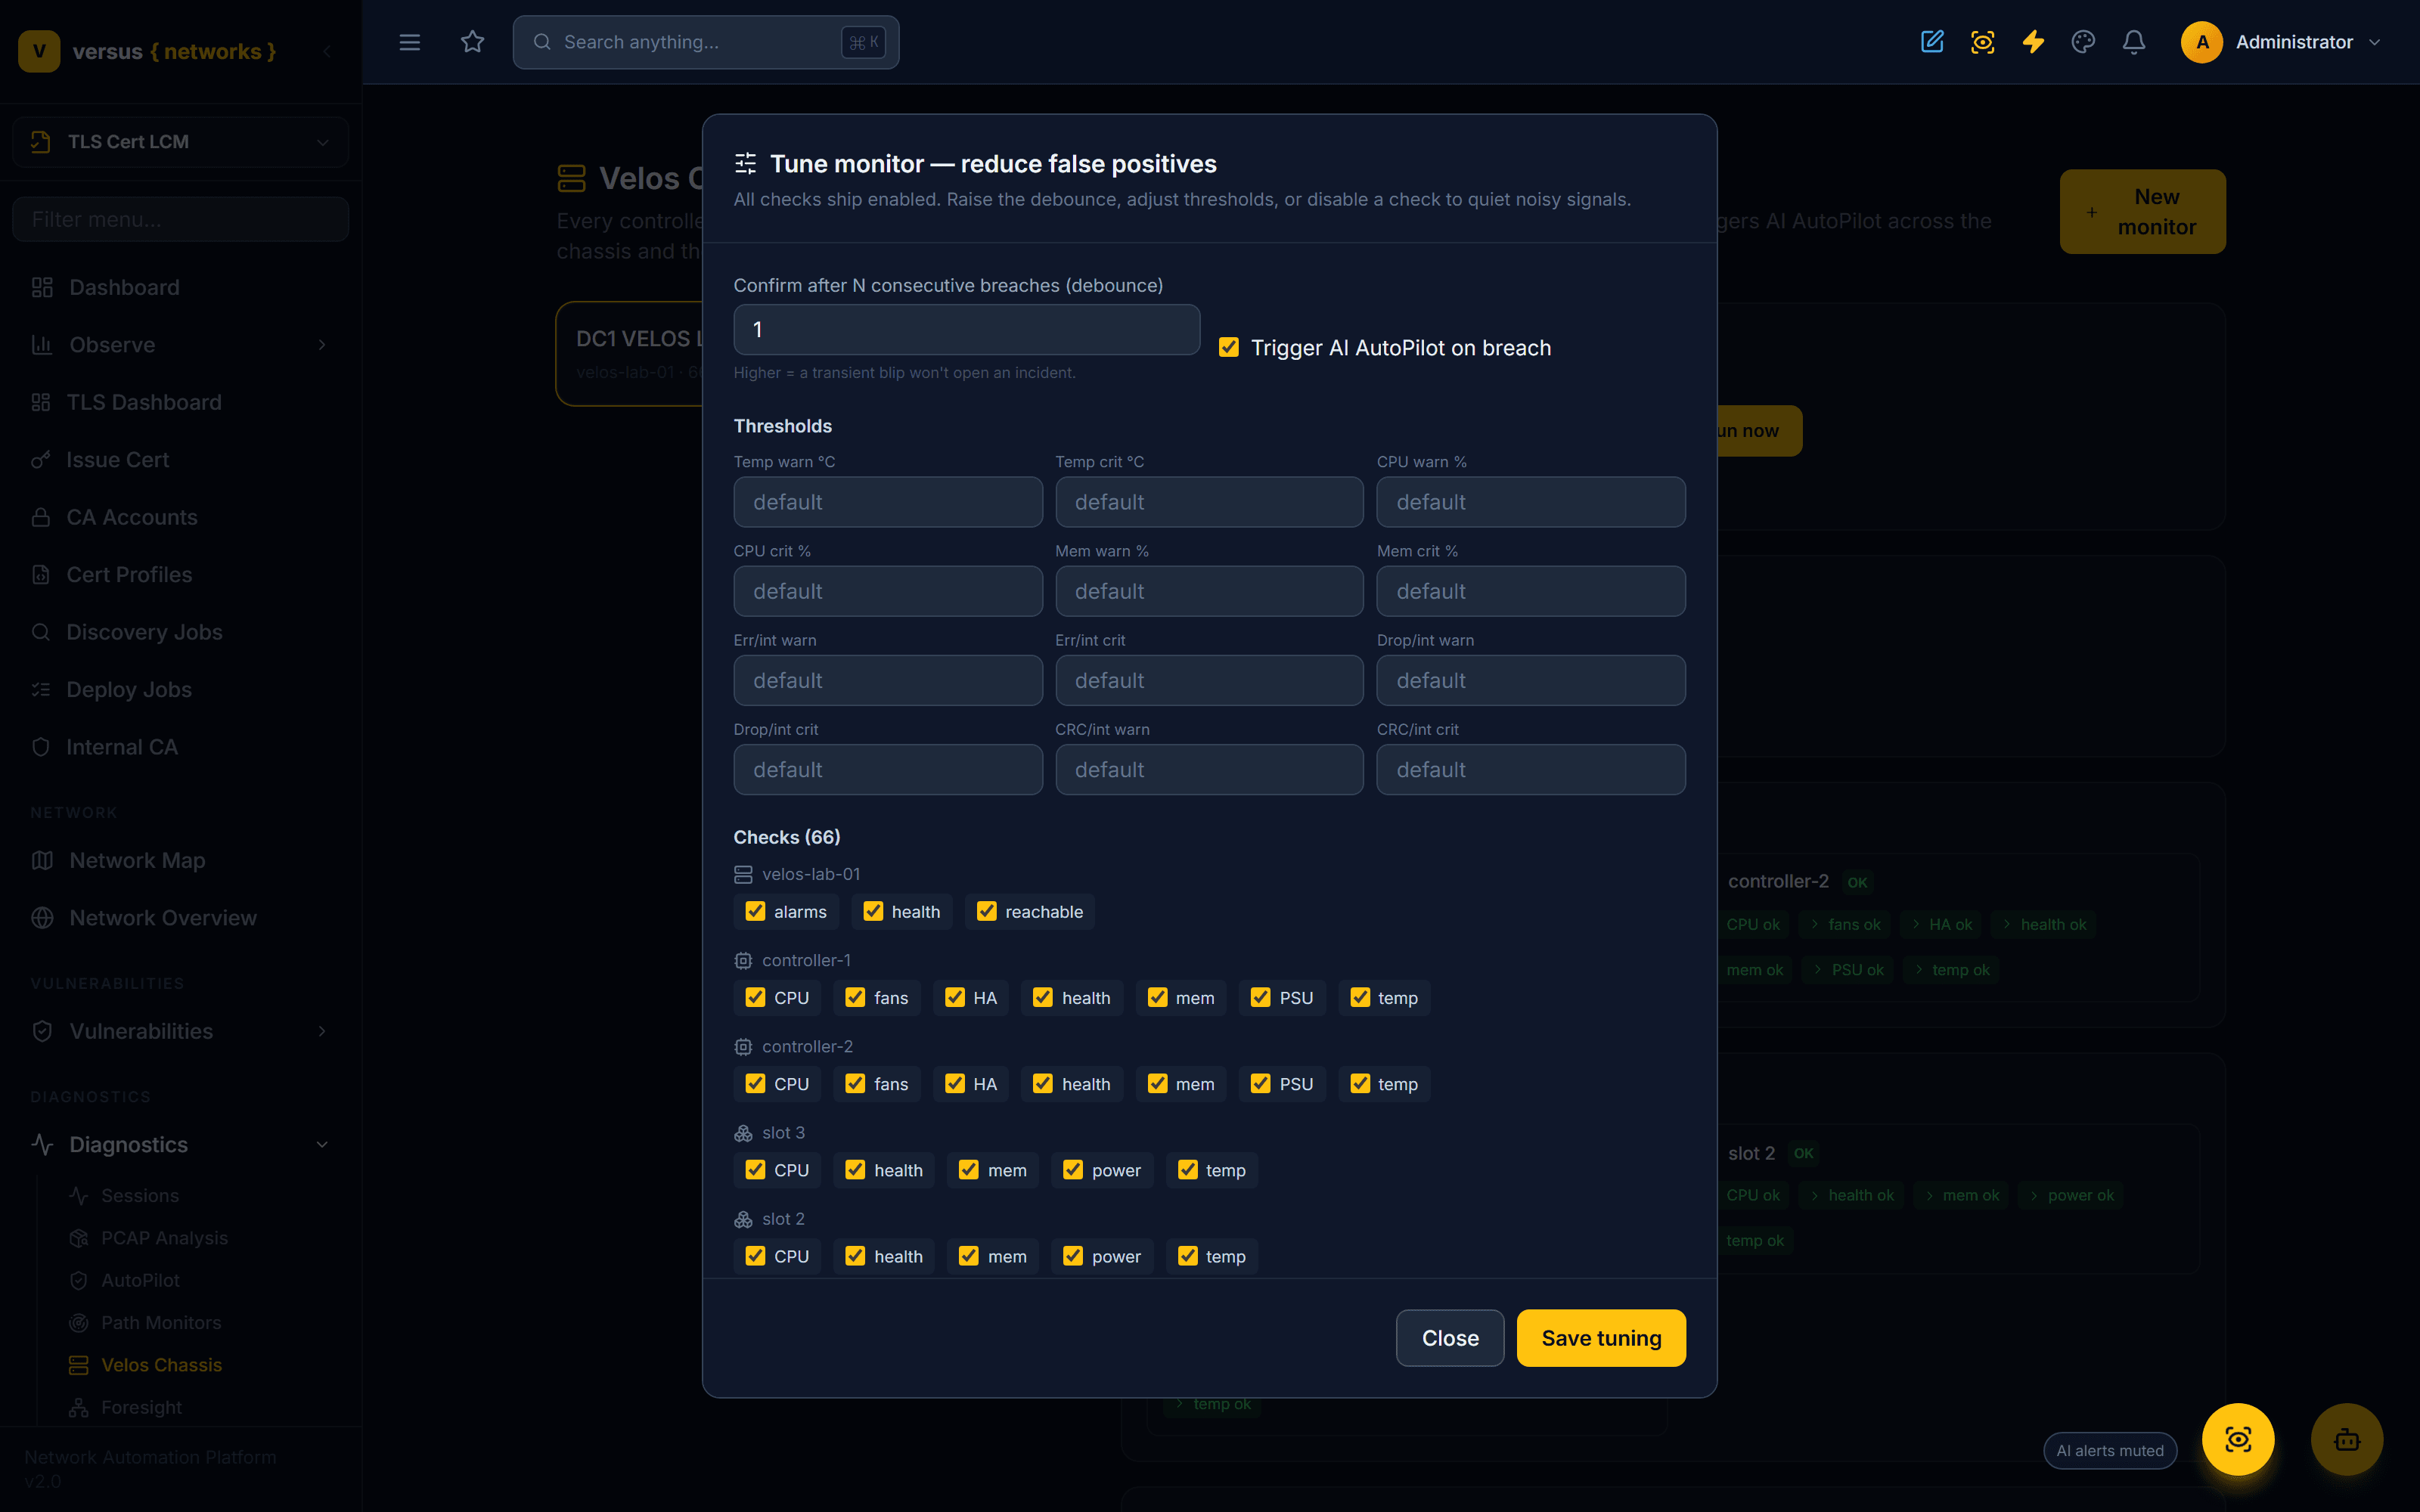Click the CPU crit % field

888,591
